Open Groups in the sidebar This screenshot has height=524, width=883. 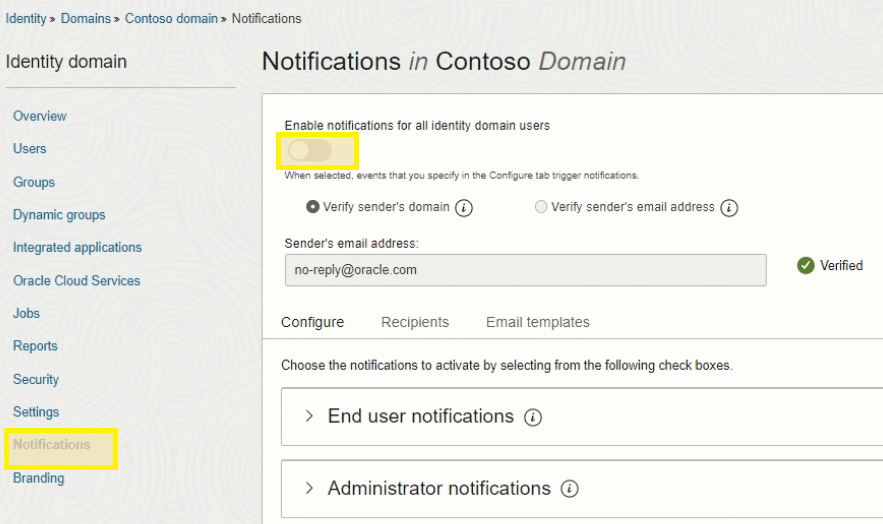pyautogui.click(x=34, y=182)
